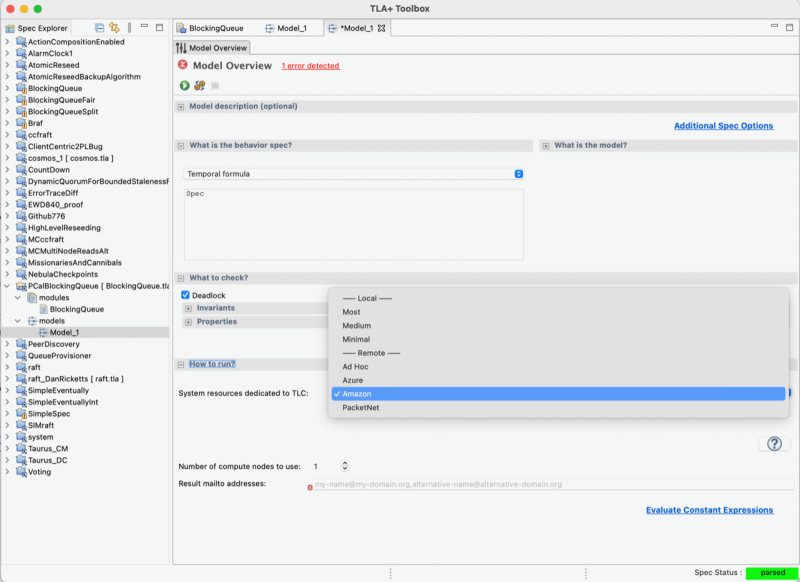
Task: Click Result mailto addresses input field
Action: [554, 484]
